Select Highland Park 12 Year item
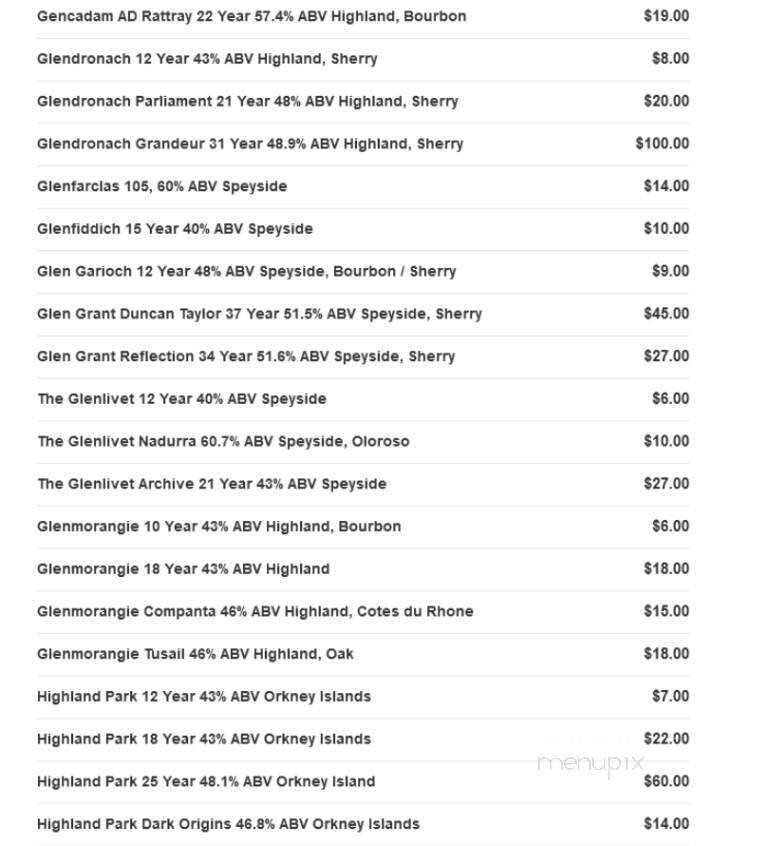Image resolution: width=770 pixels, height=846 pixels. [204, 696]
